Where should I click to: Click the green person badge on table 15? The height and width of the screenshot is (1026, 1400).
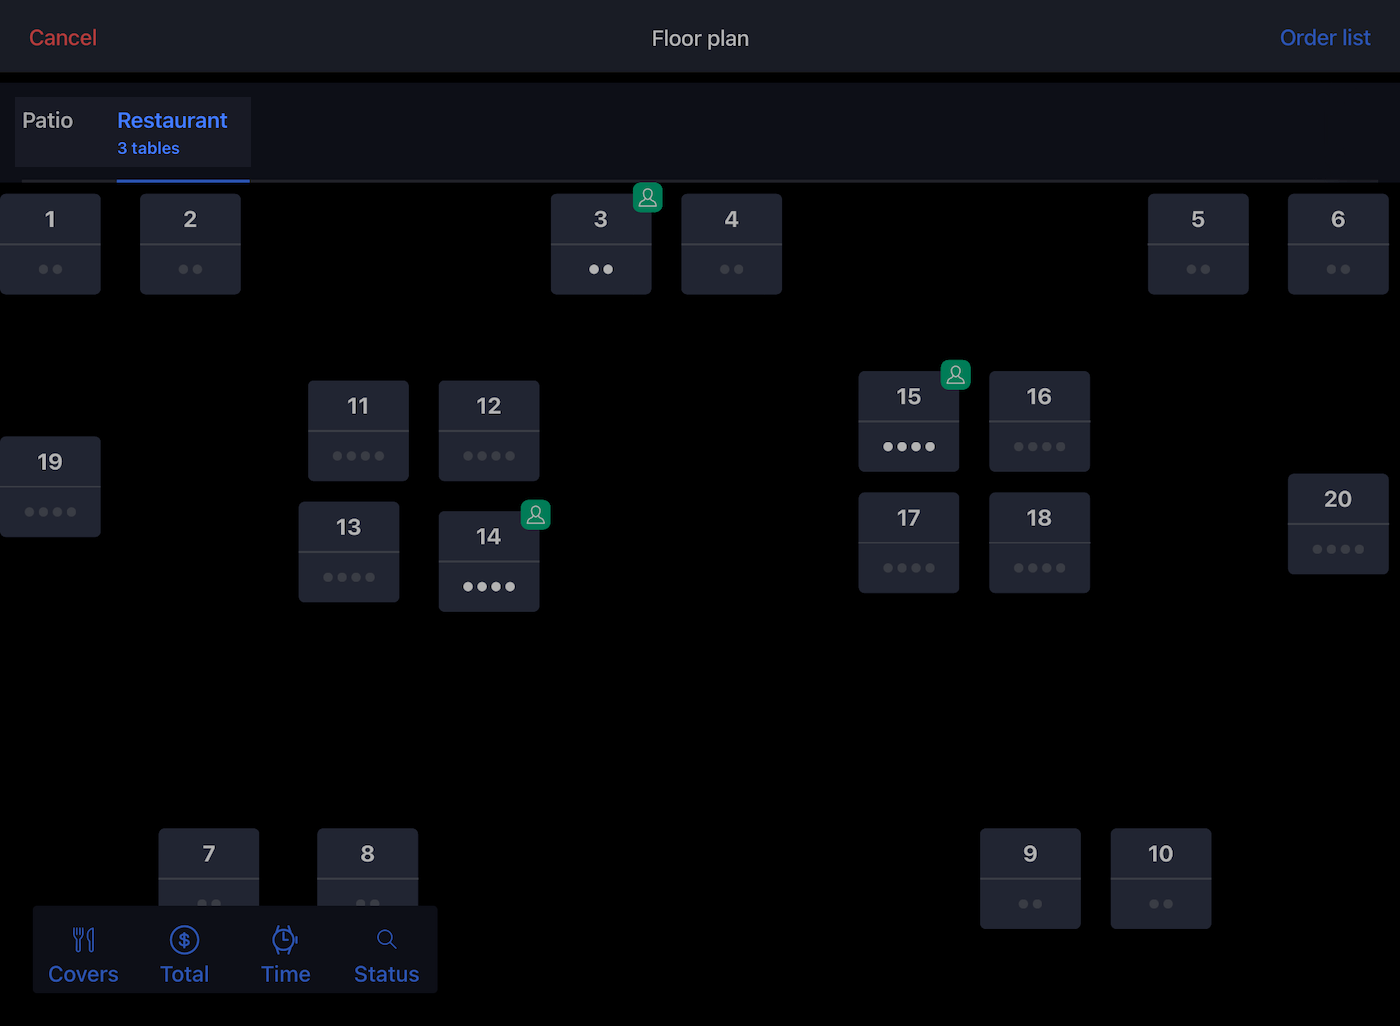[x=956, y=375]
